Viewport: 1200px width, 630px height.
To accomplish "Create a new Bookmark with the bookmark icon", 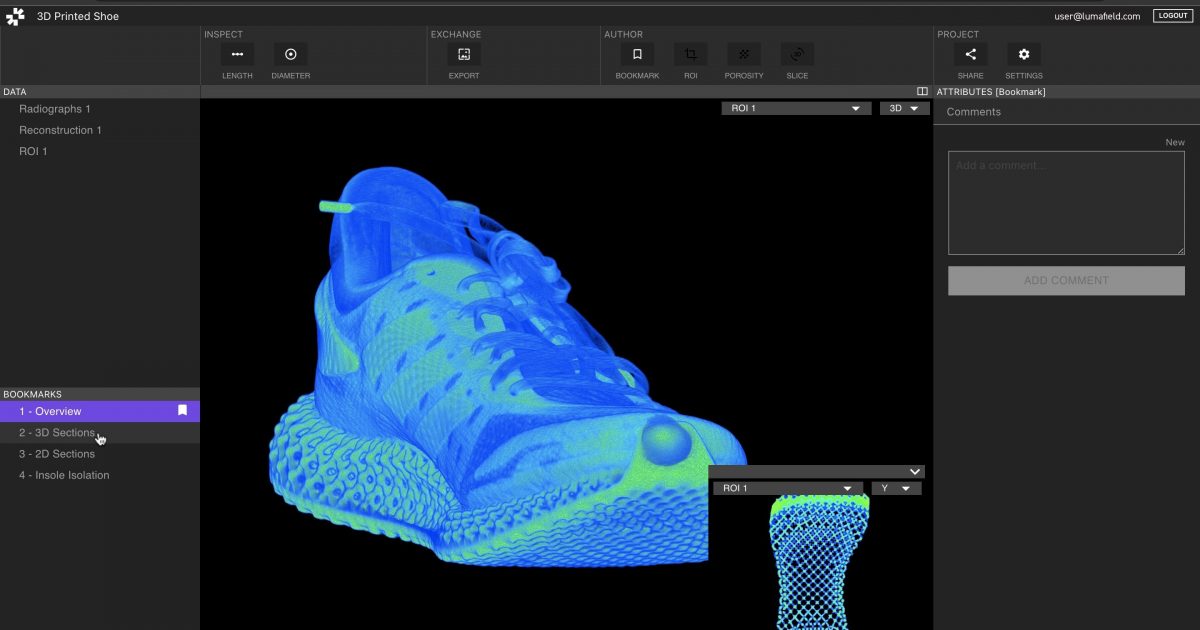I will [x=636, y=55].
